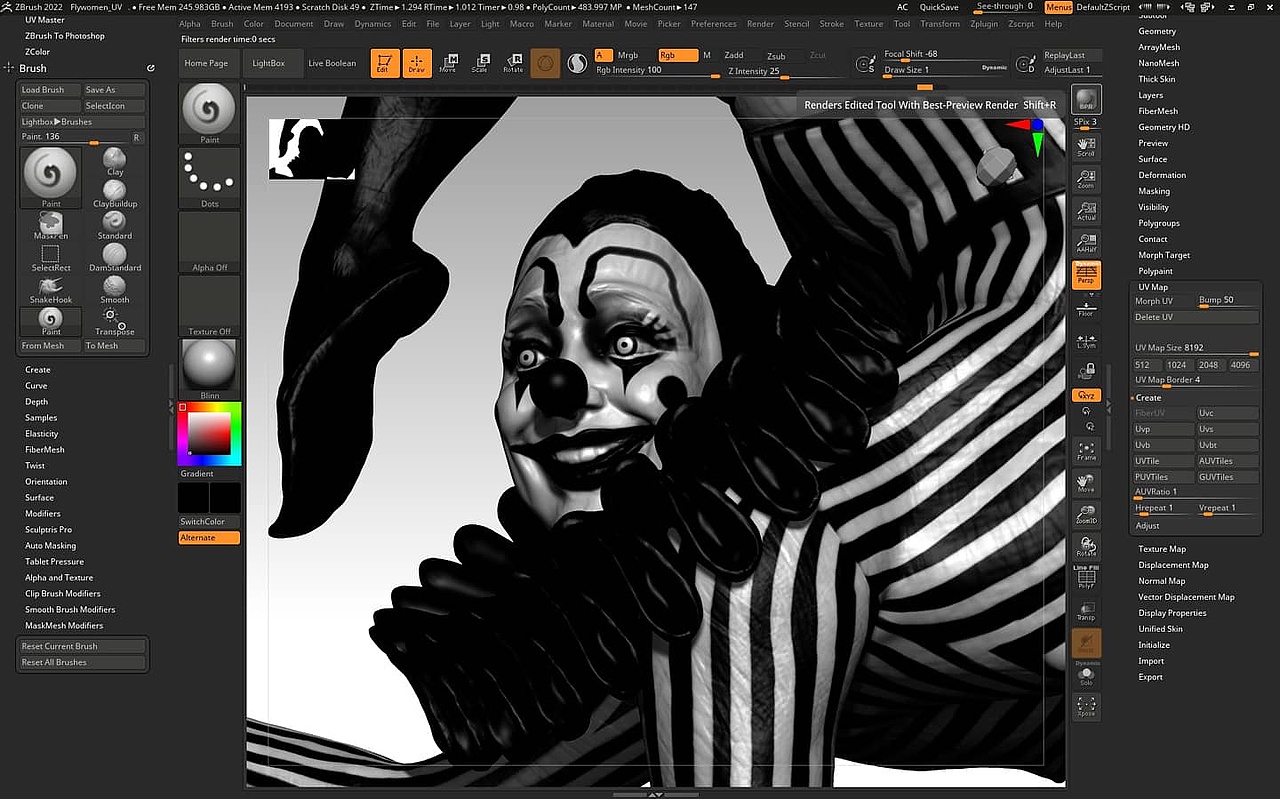The image size is (1280, 799).
Task: Click the Scale gizmo mode button
Action: pyautogui.click(x=480, y=63)
